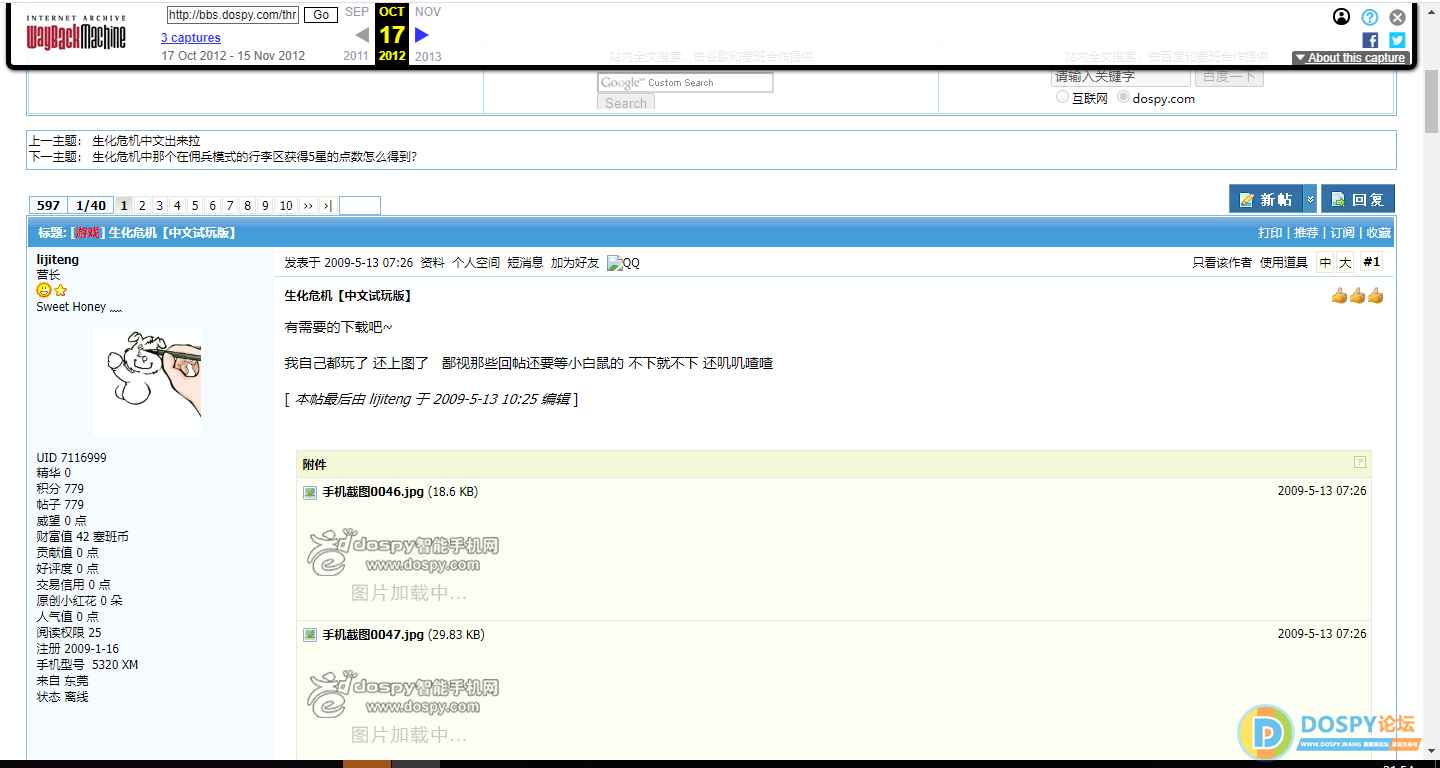Screen dimensions: 1440x768
Task: Set font size to 中
Action: click(x=1325, y=262)
